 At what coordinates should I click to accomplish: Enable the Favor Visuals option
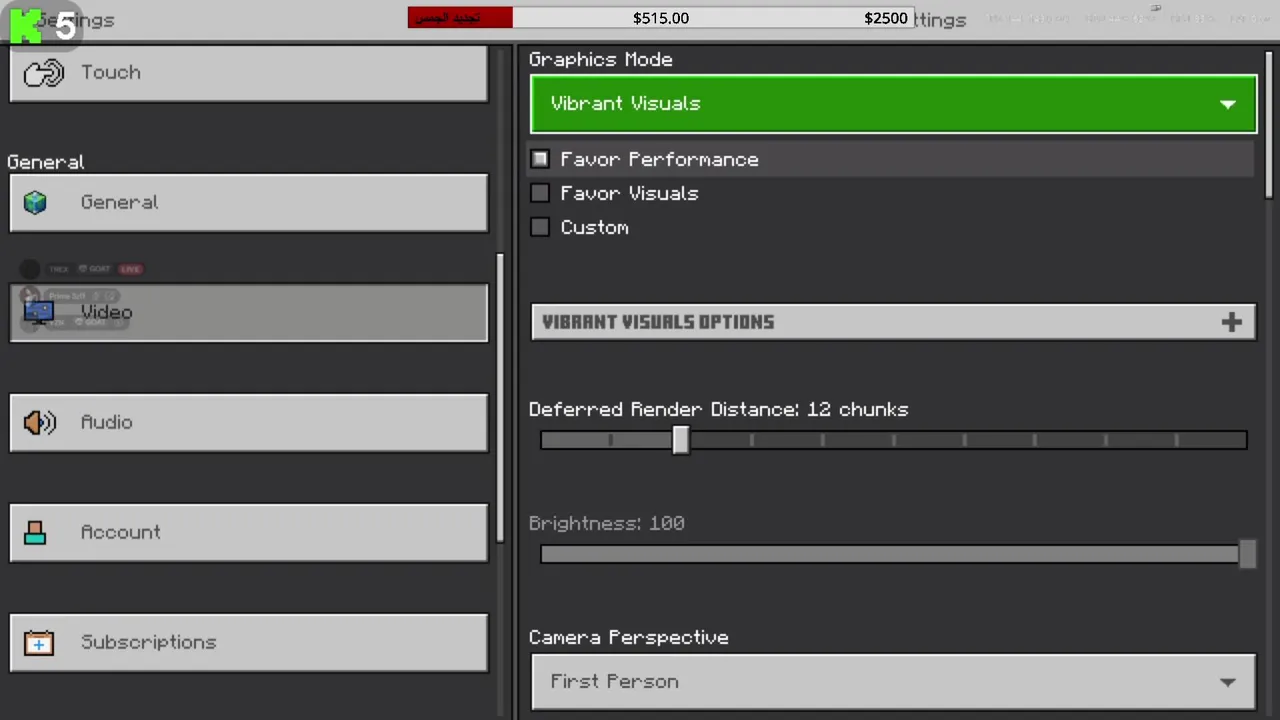(540, 193)
